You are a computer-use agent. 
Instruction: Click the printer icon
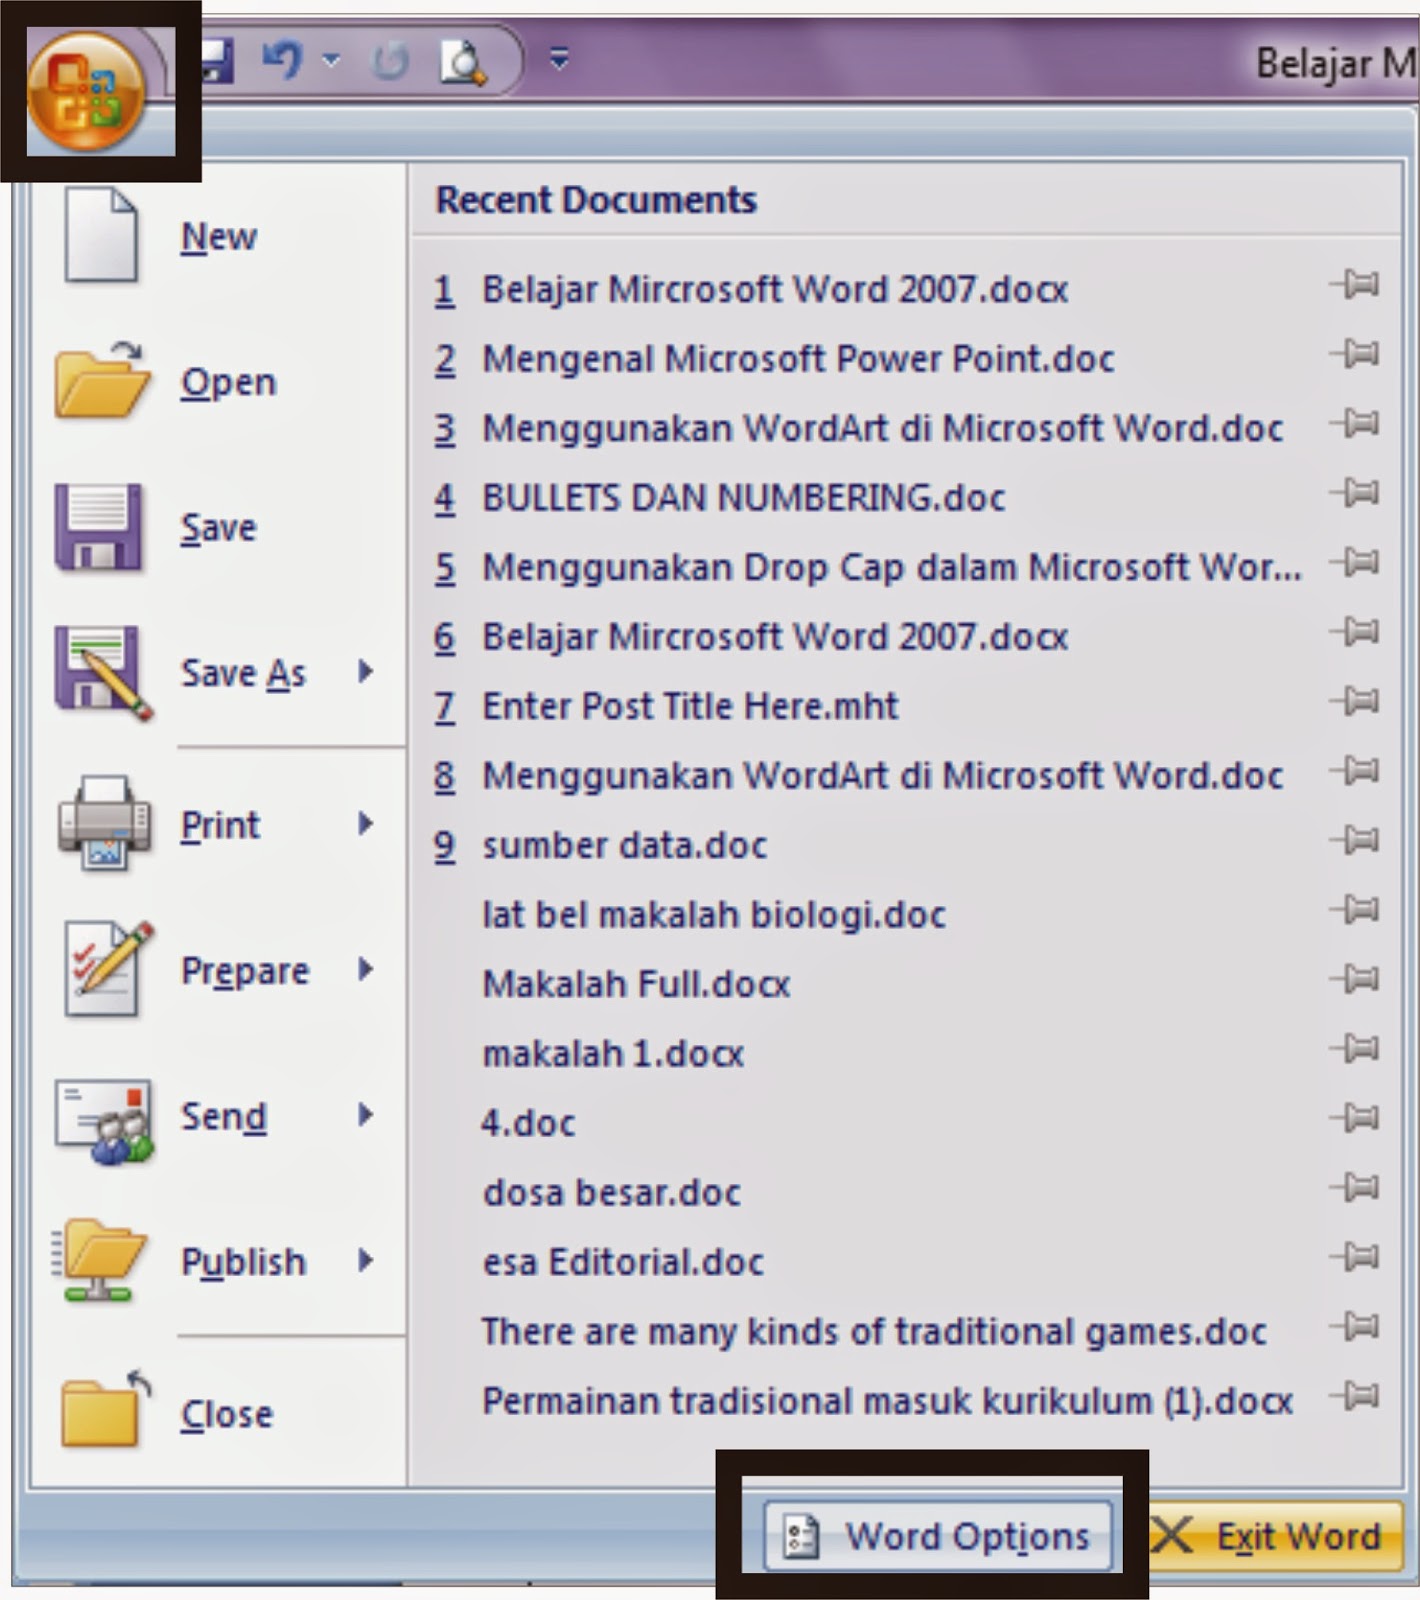[104, 822]
